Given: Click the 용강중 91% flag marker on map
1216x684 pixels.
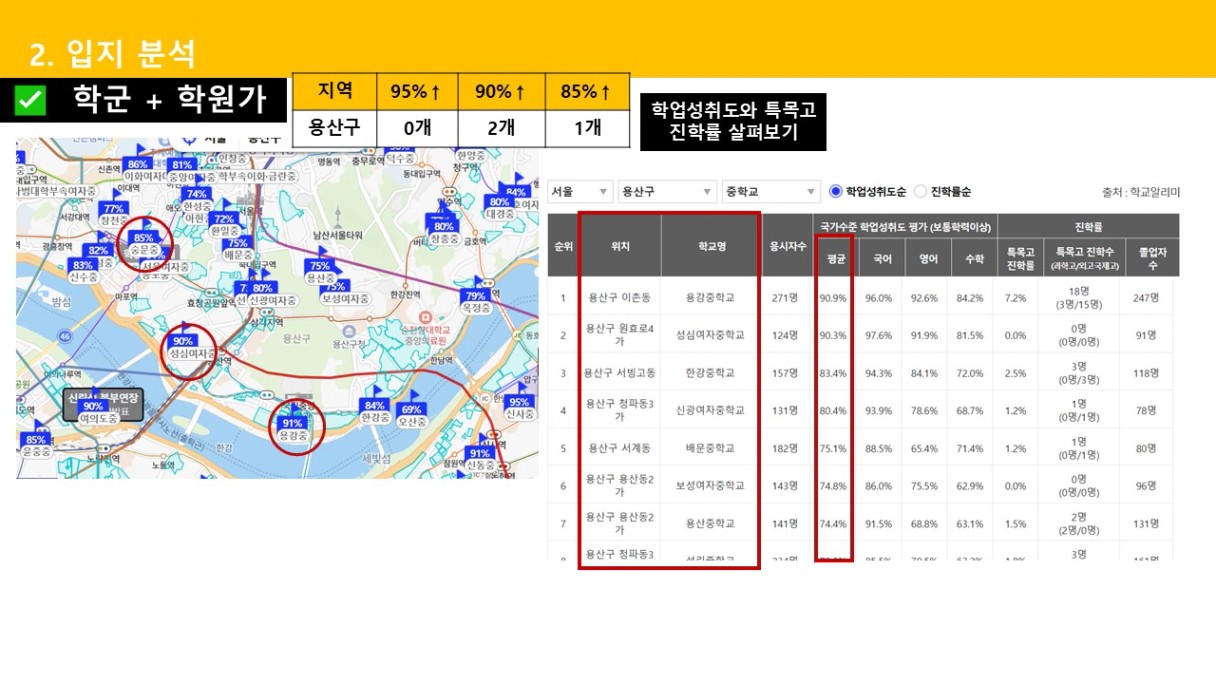Looking at the screenshot, I should tap(293, 423).
